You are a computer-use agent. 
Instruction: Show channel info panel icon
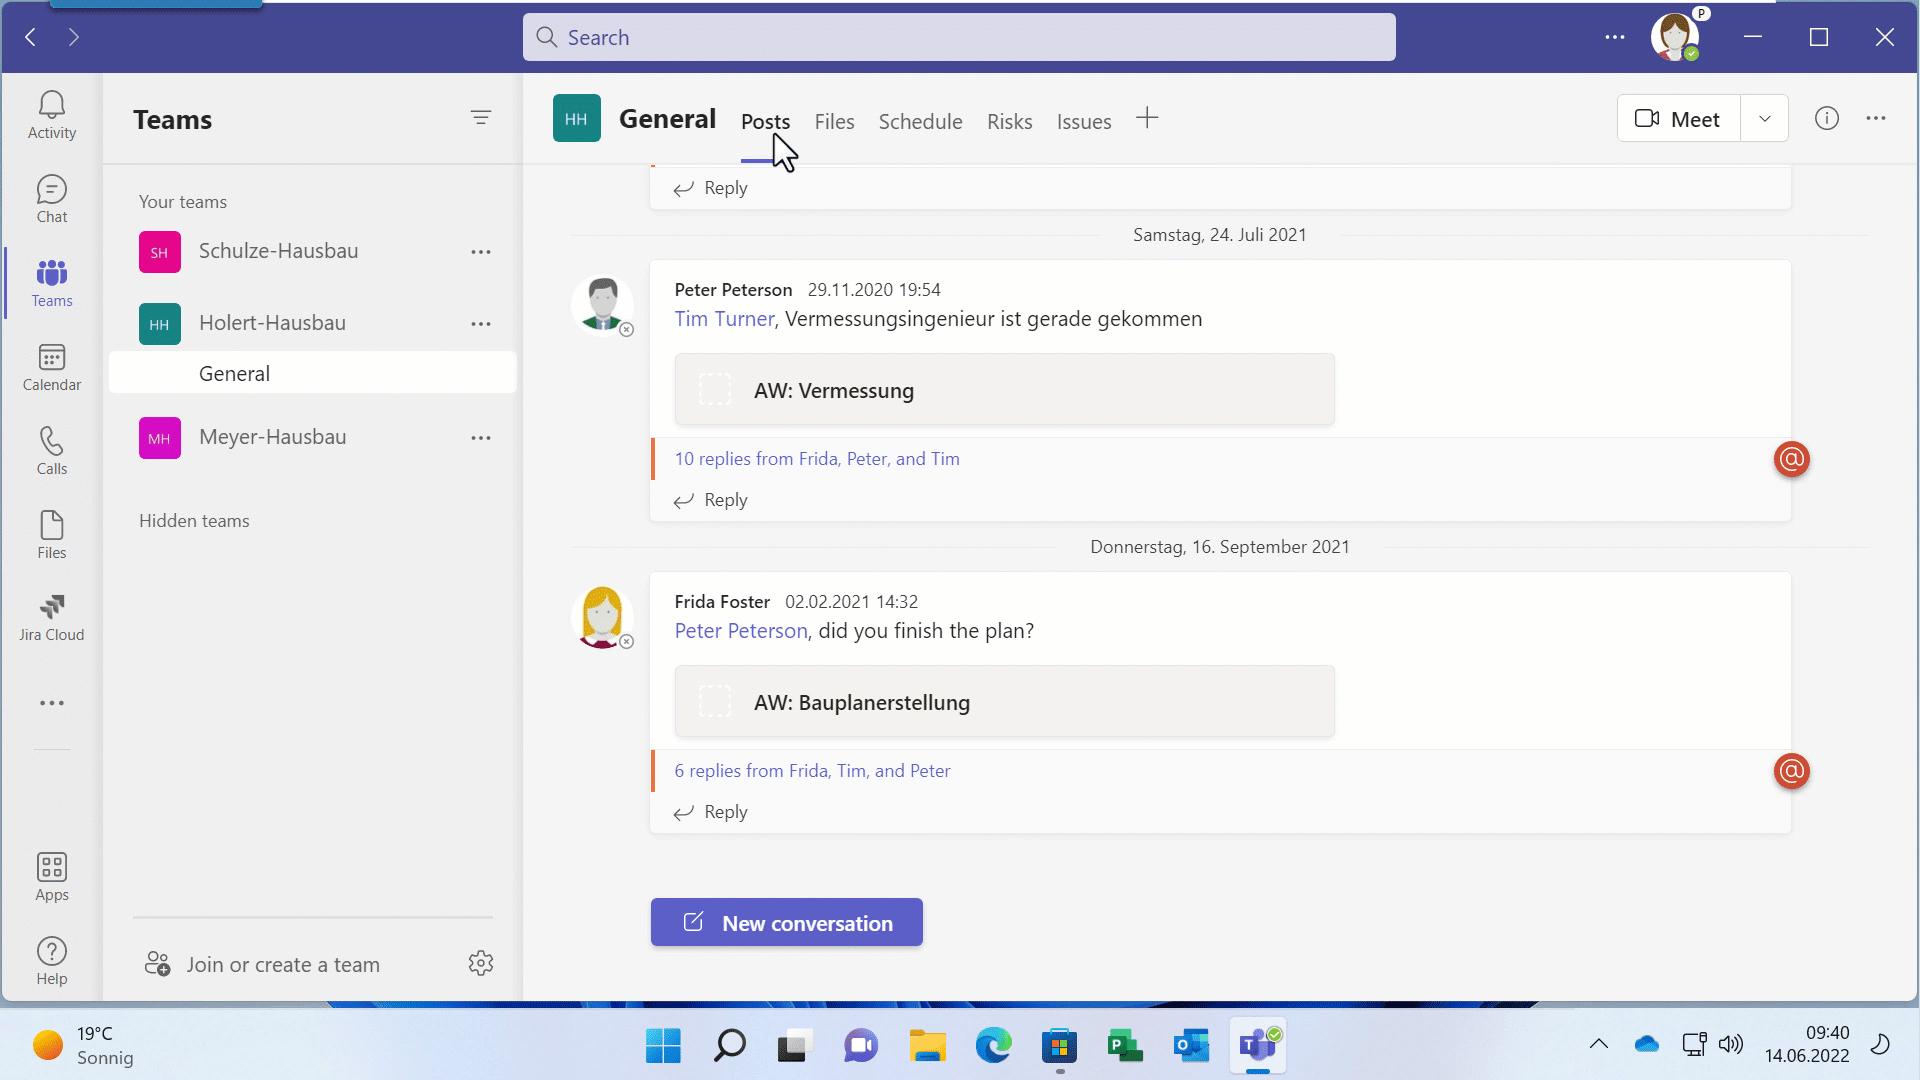(1827, 119)
